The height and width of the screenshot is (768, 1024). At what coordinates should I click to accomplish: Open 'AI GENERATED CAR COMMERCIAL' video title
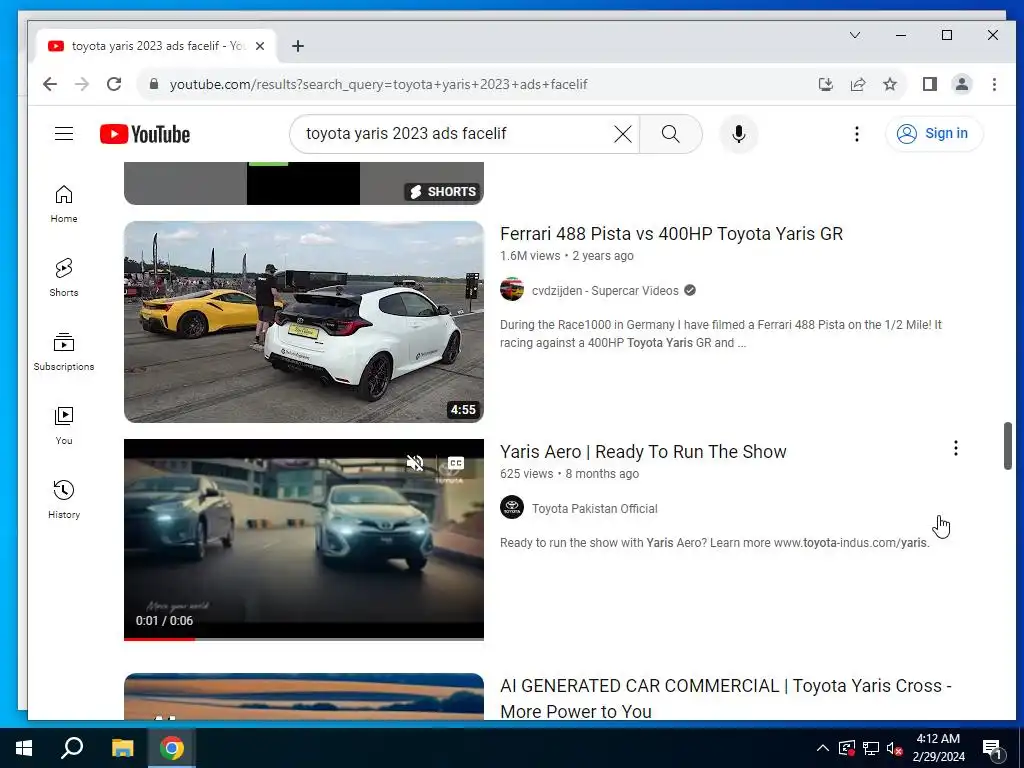point(726,698)
